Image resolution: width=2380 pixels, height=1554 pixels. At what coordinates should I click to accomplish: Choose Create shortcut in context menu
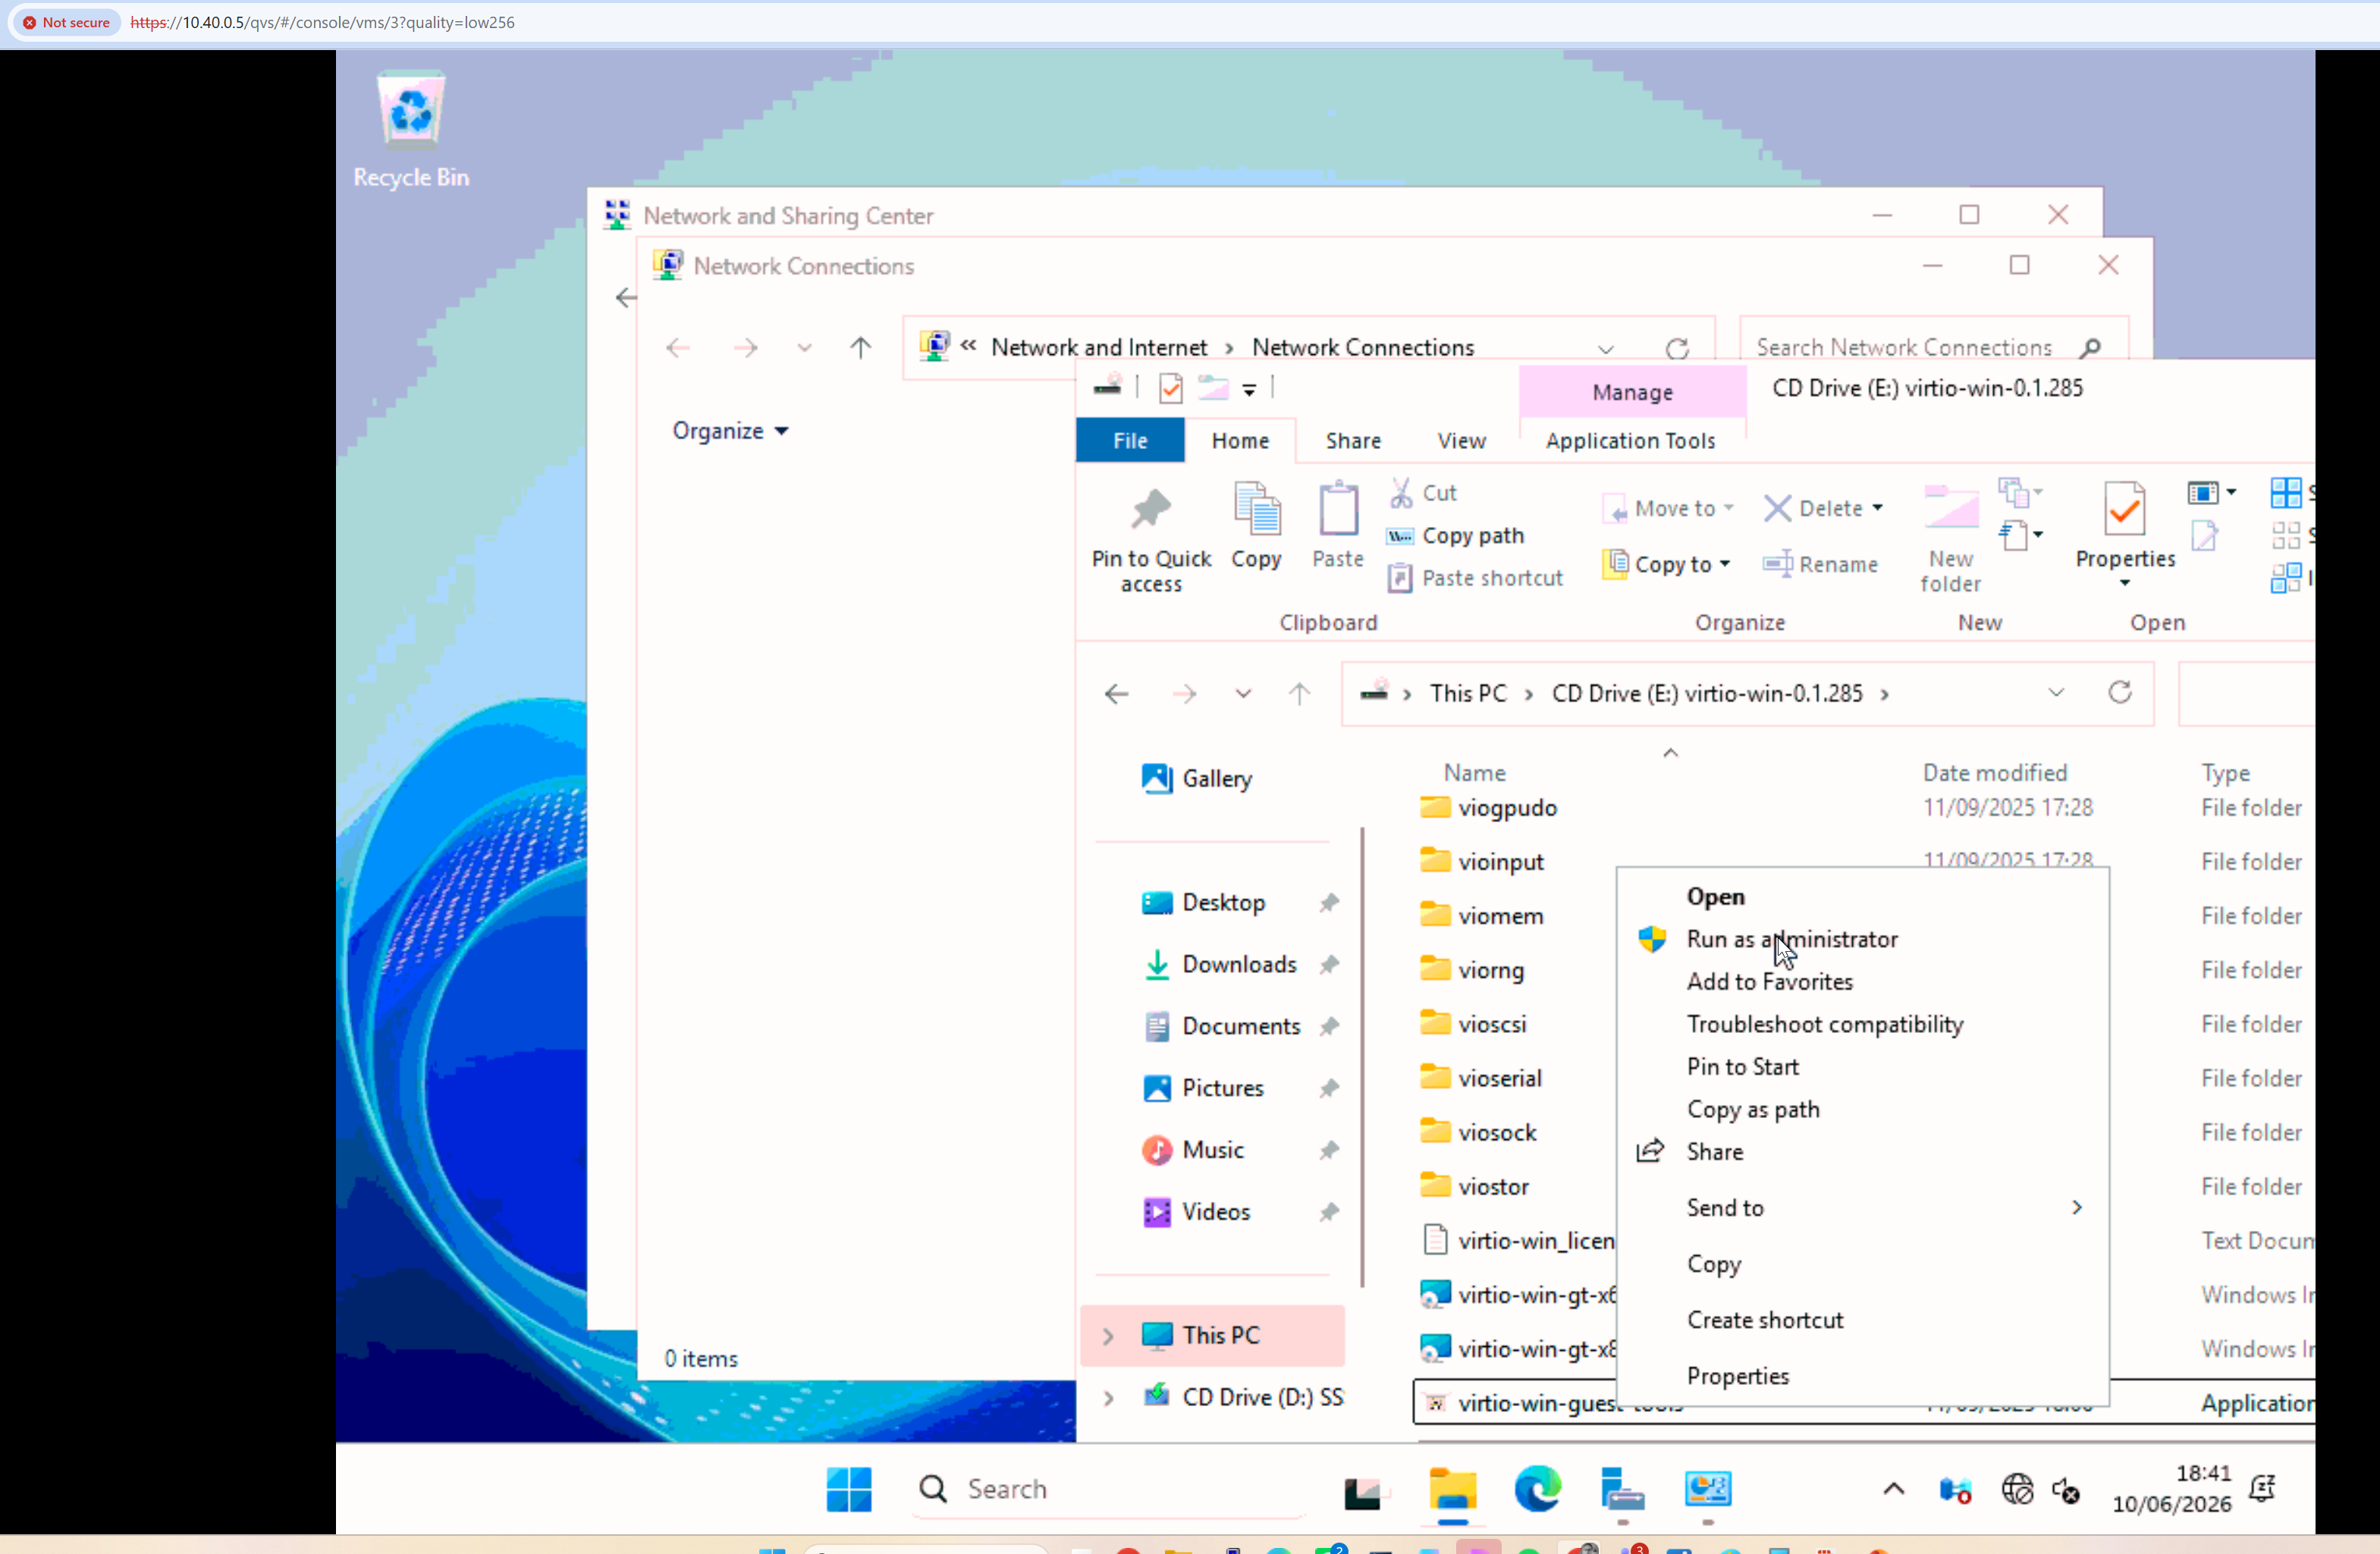coord(1862,1320)
